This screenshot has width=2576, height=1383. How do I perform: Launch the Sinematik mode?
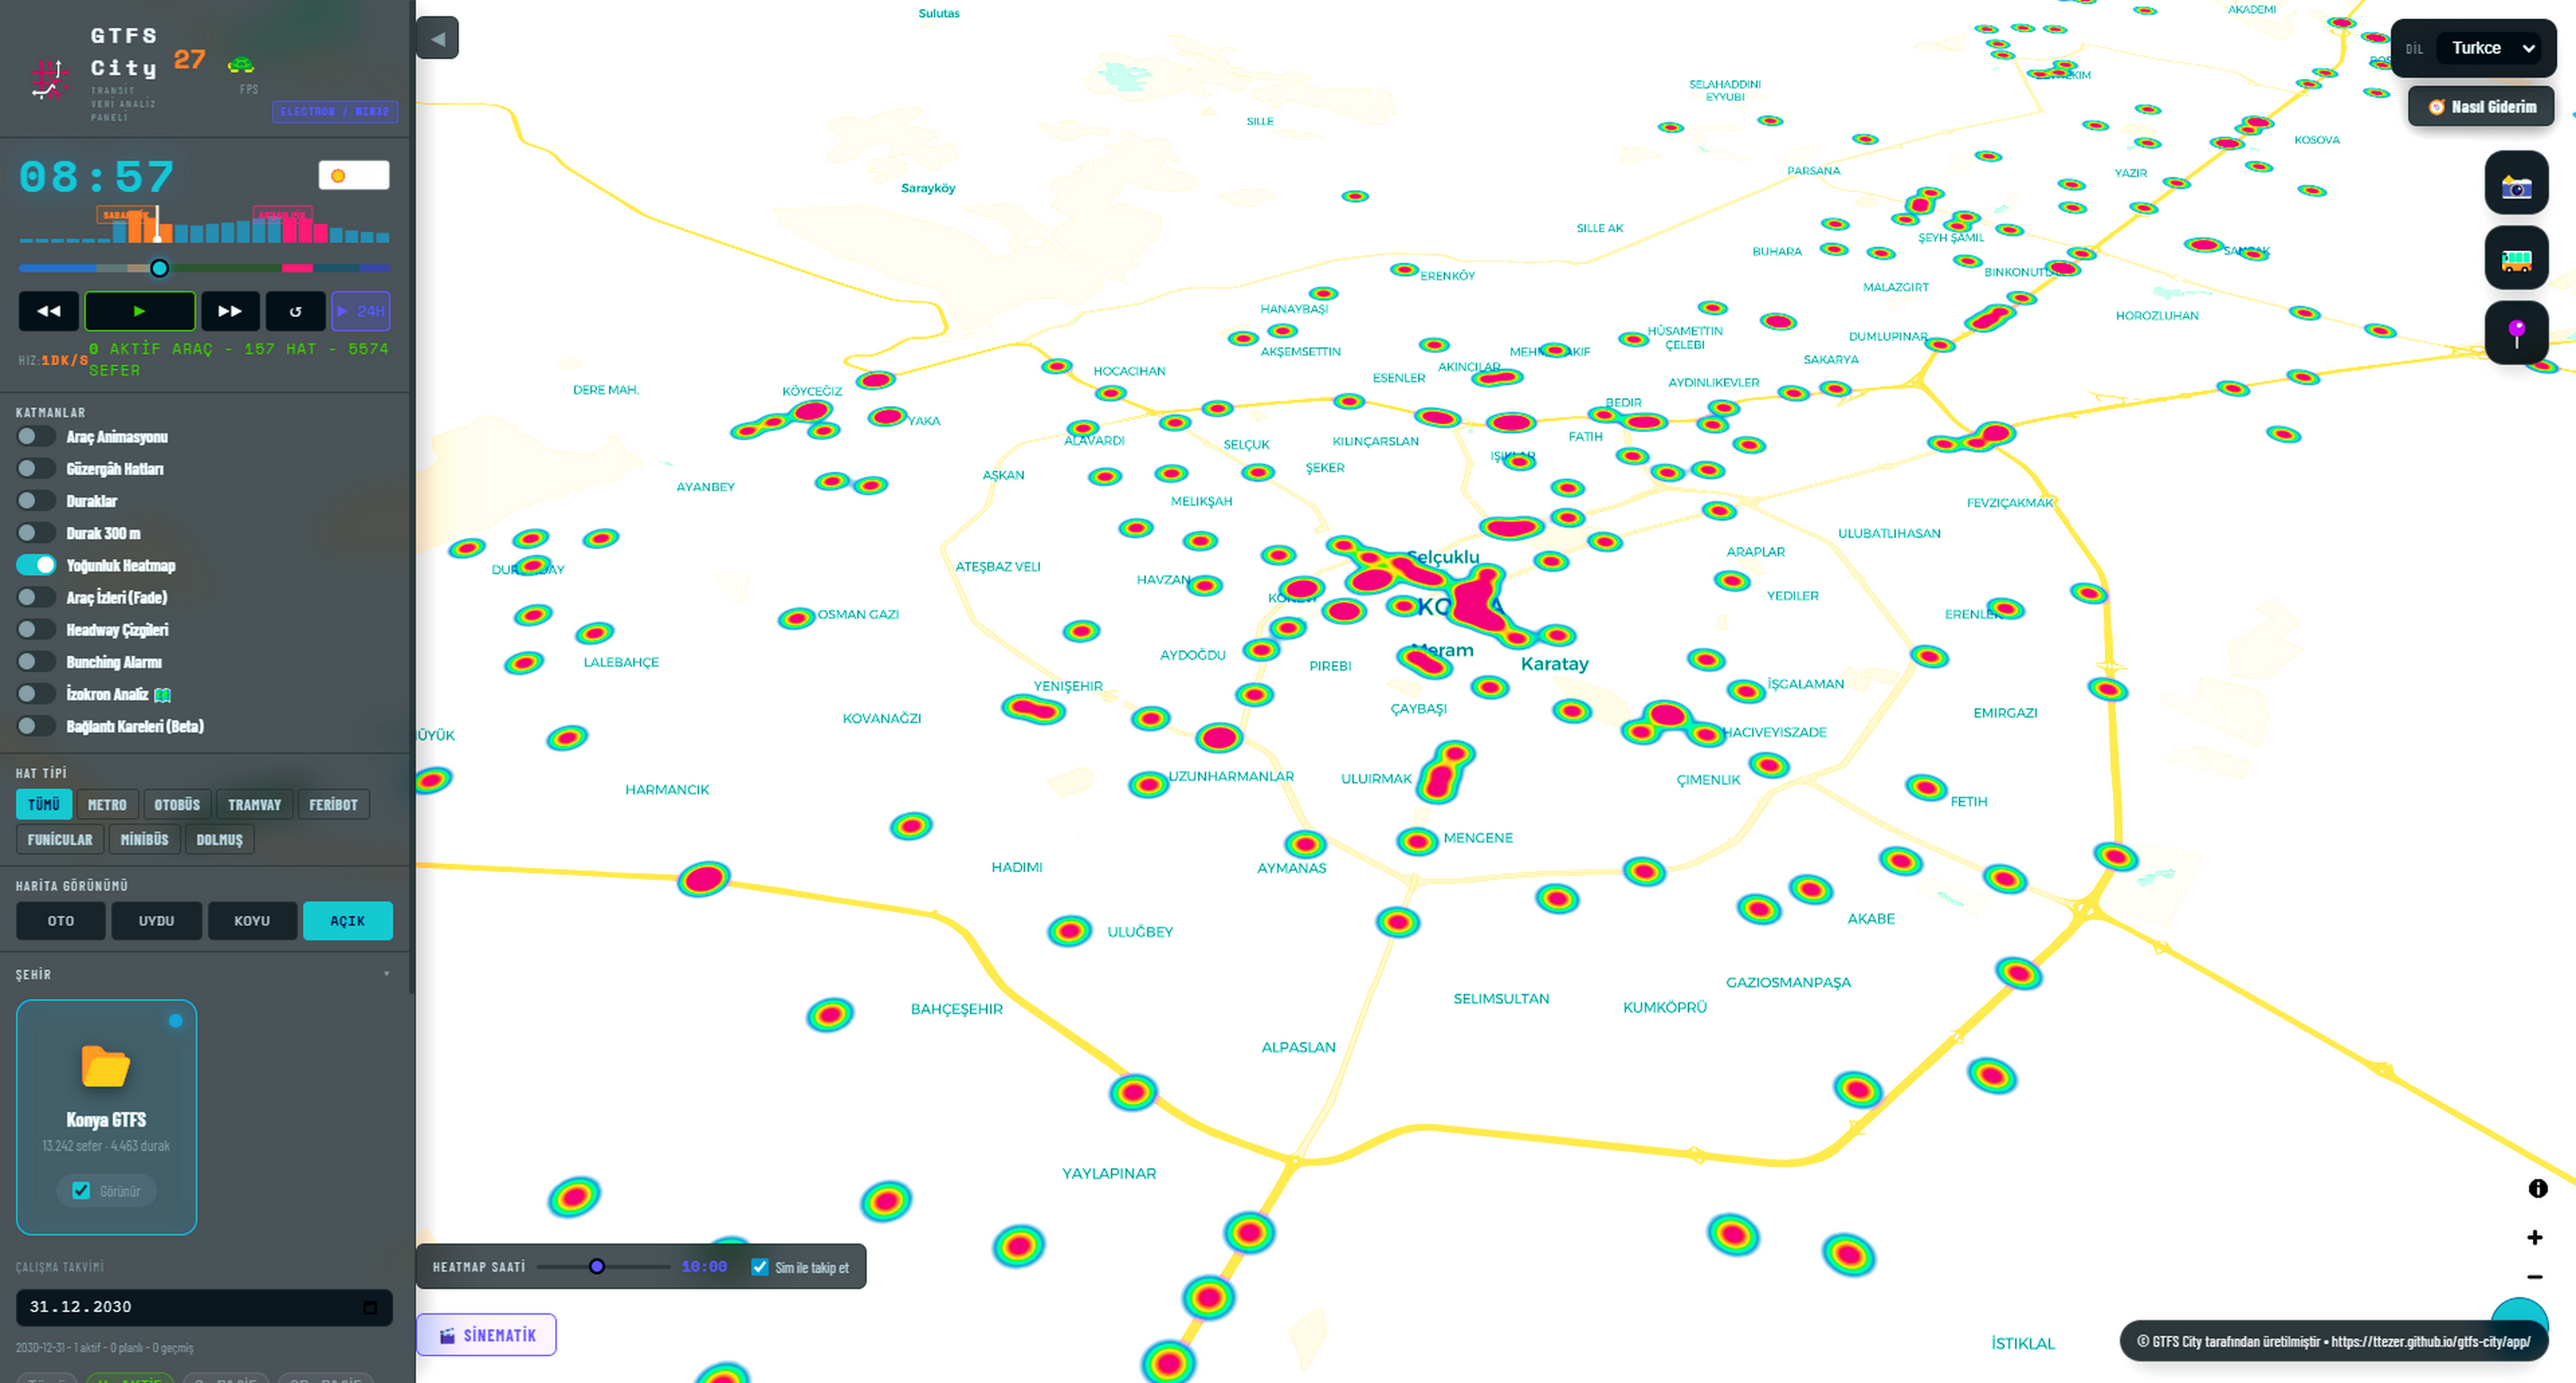pyautogui.click(x=486, y=1335)
